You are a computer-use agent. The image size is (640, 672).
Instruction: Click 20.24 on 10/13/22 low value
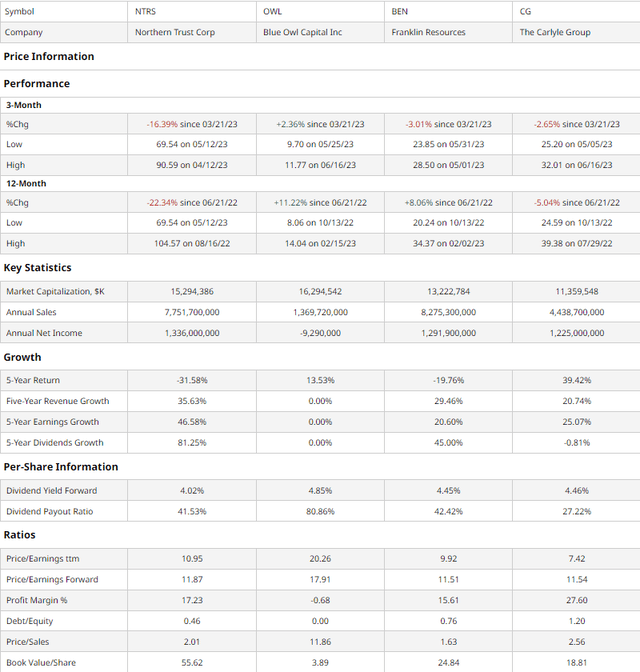coord(448,223)
